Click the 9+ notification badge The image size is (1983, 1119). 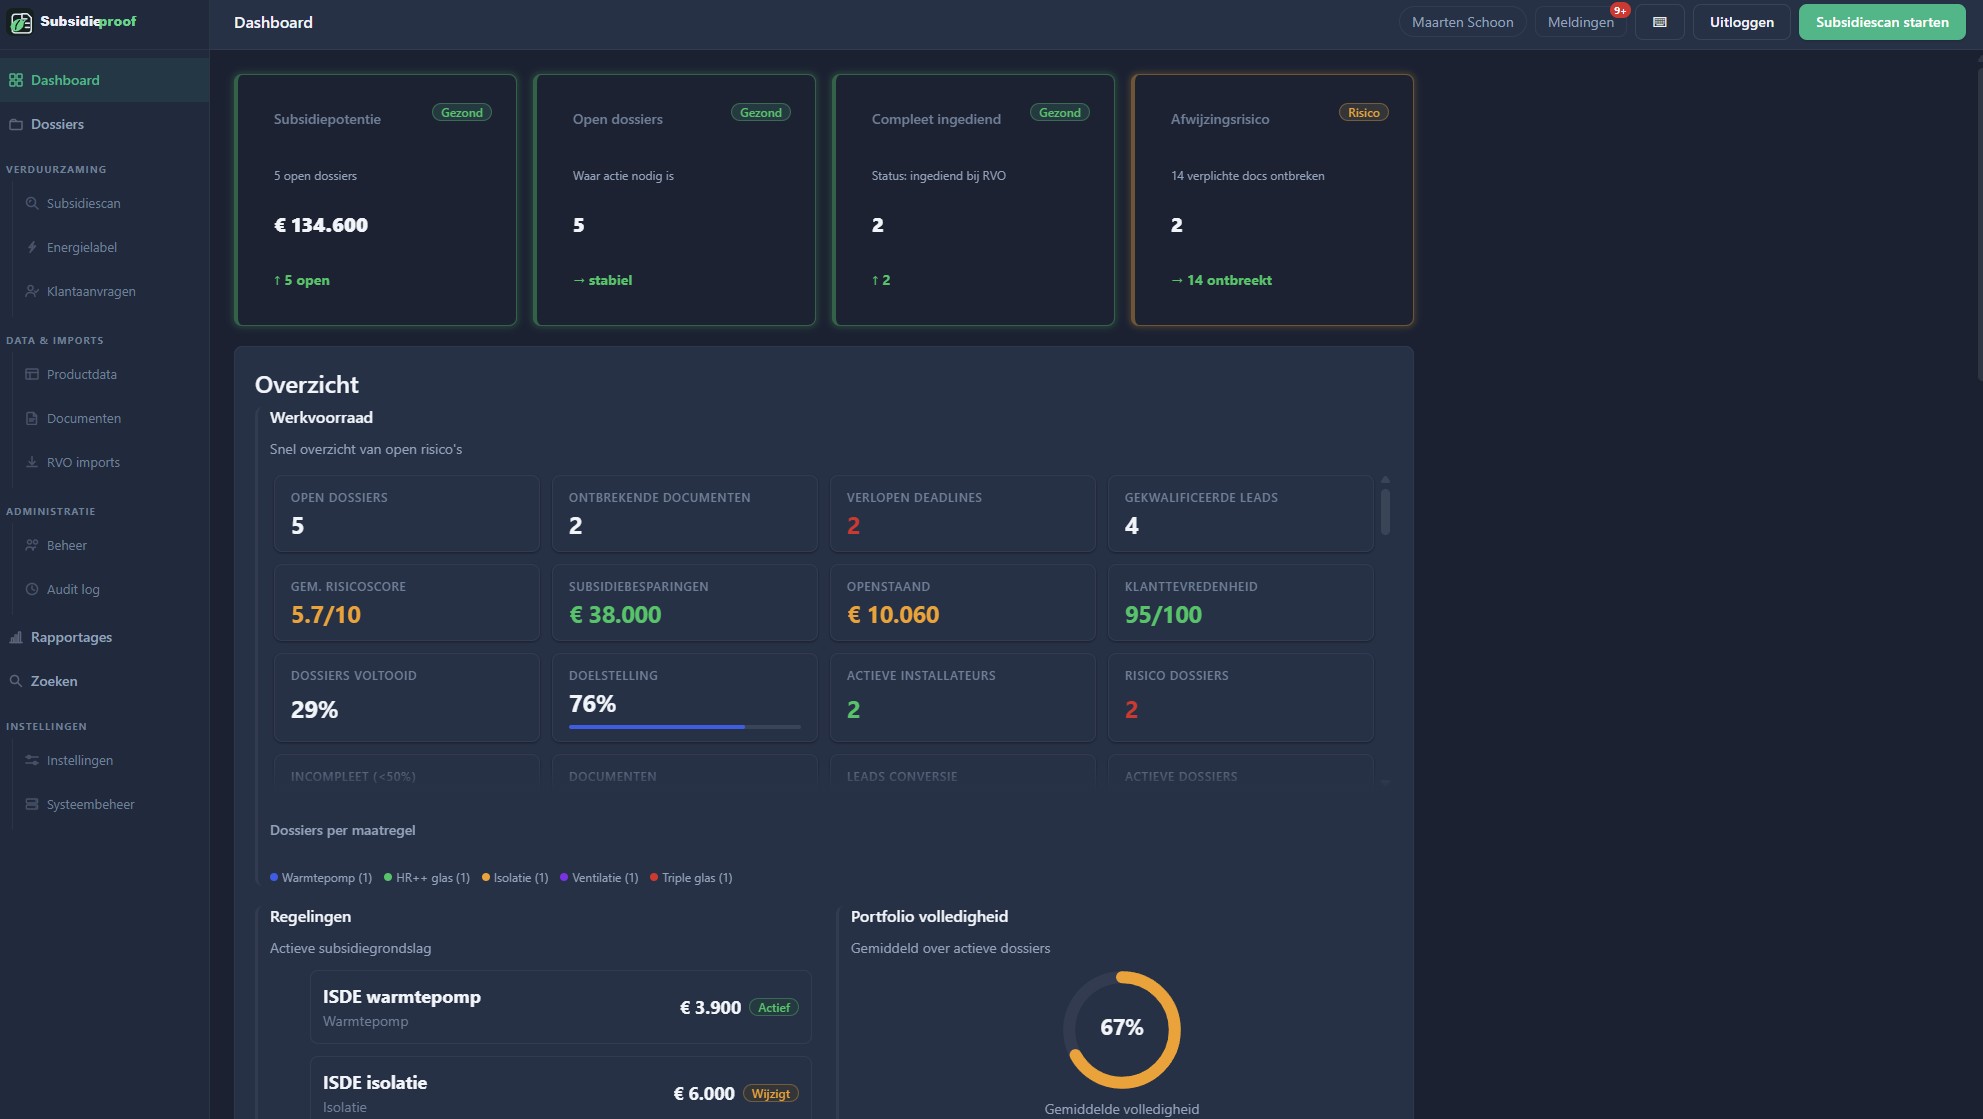(1620, 10)
